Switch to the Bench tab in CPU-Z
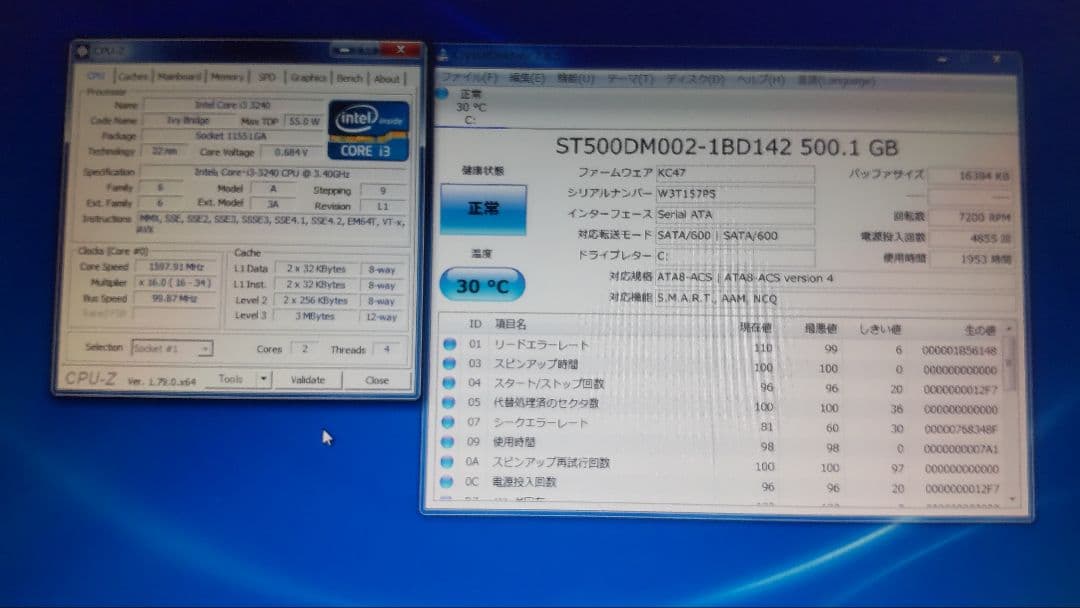The width and height of the screenshot is (1080, 608). (349, 77)
